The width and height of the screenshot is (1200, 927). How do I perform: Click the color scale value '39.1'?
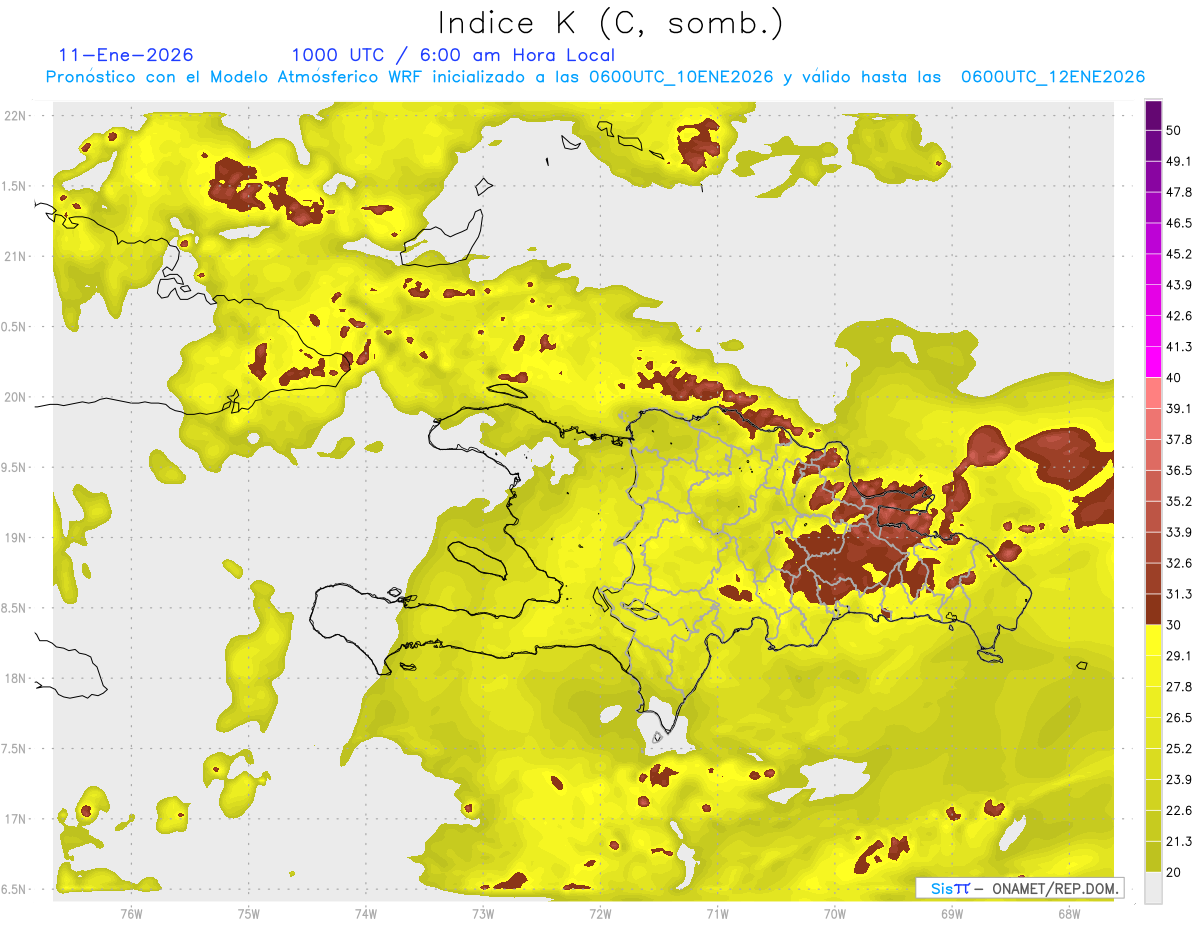[1179, 409]
